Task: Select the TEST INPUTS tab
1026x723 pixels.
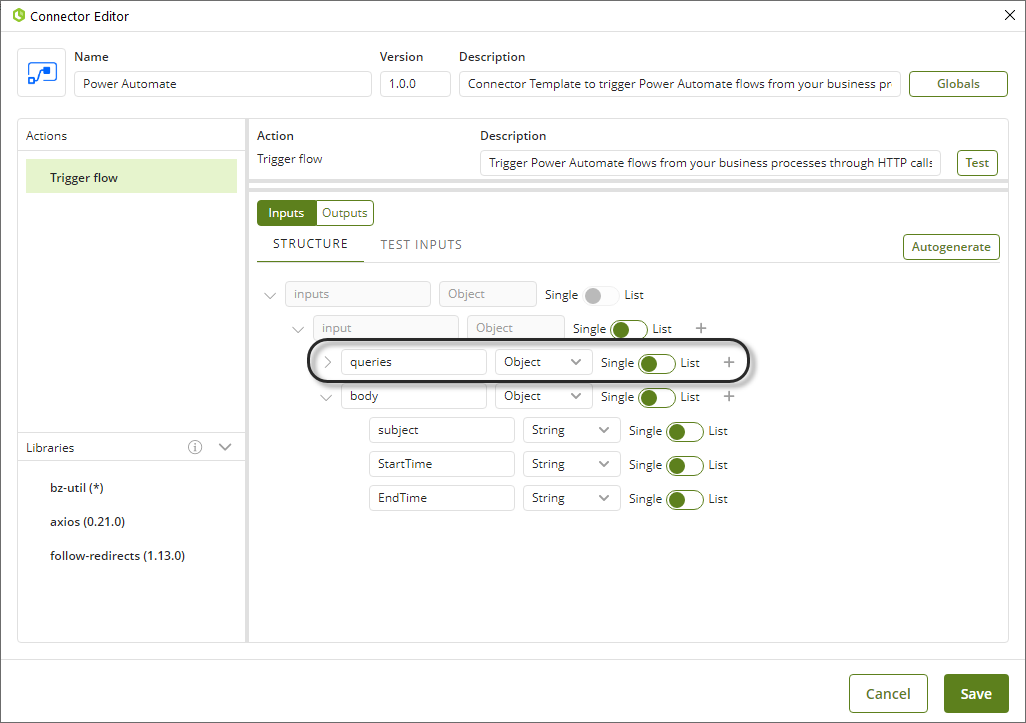Action: 421,245
